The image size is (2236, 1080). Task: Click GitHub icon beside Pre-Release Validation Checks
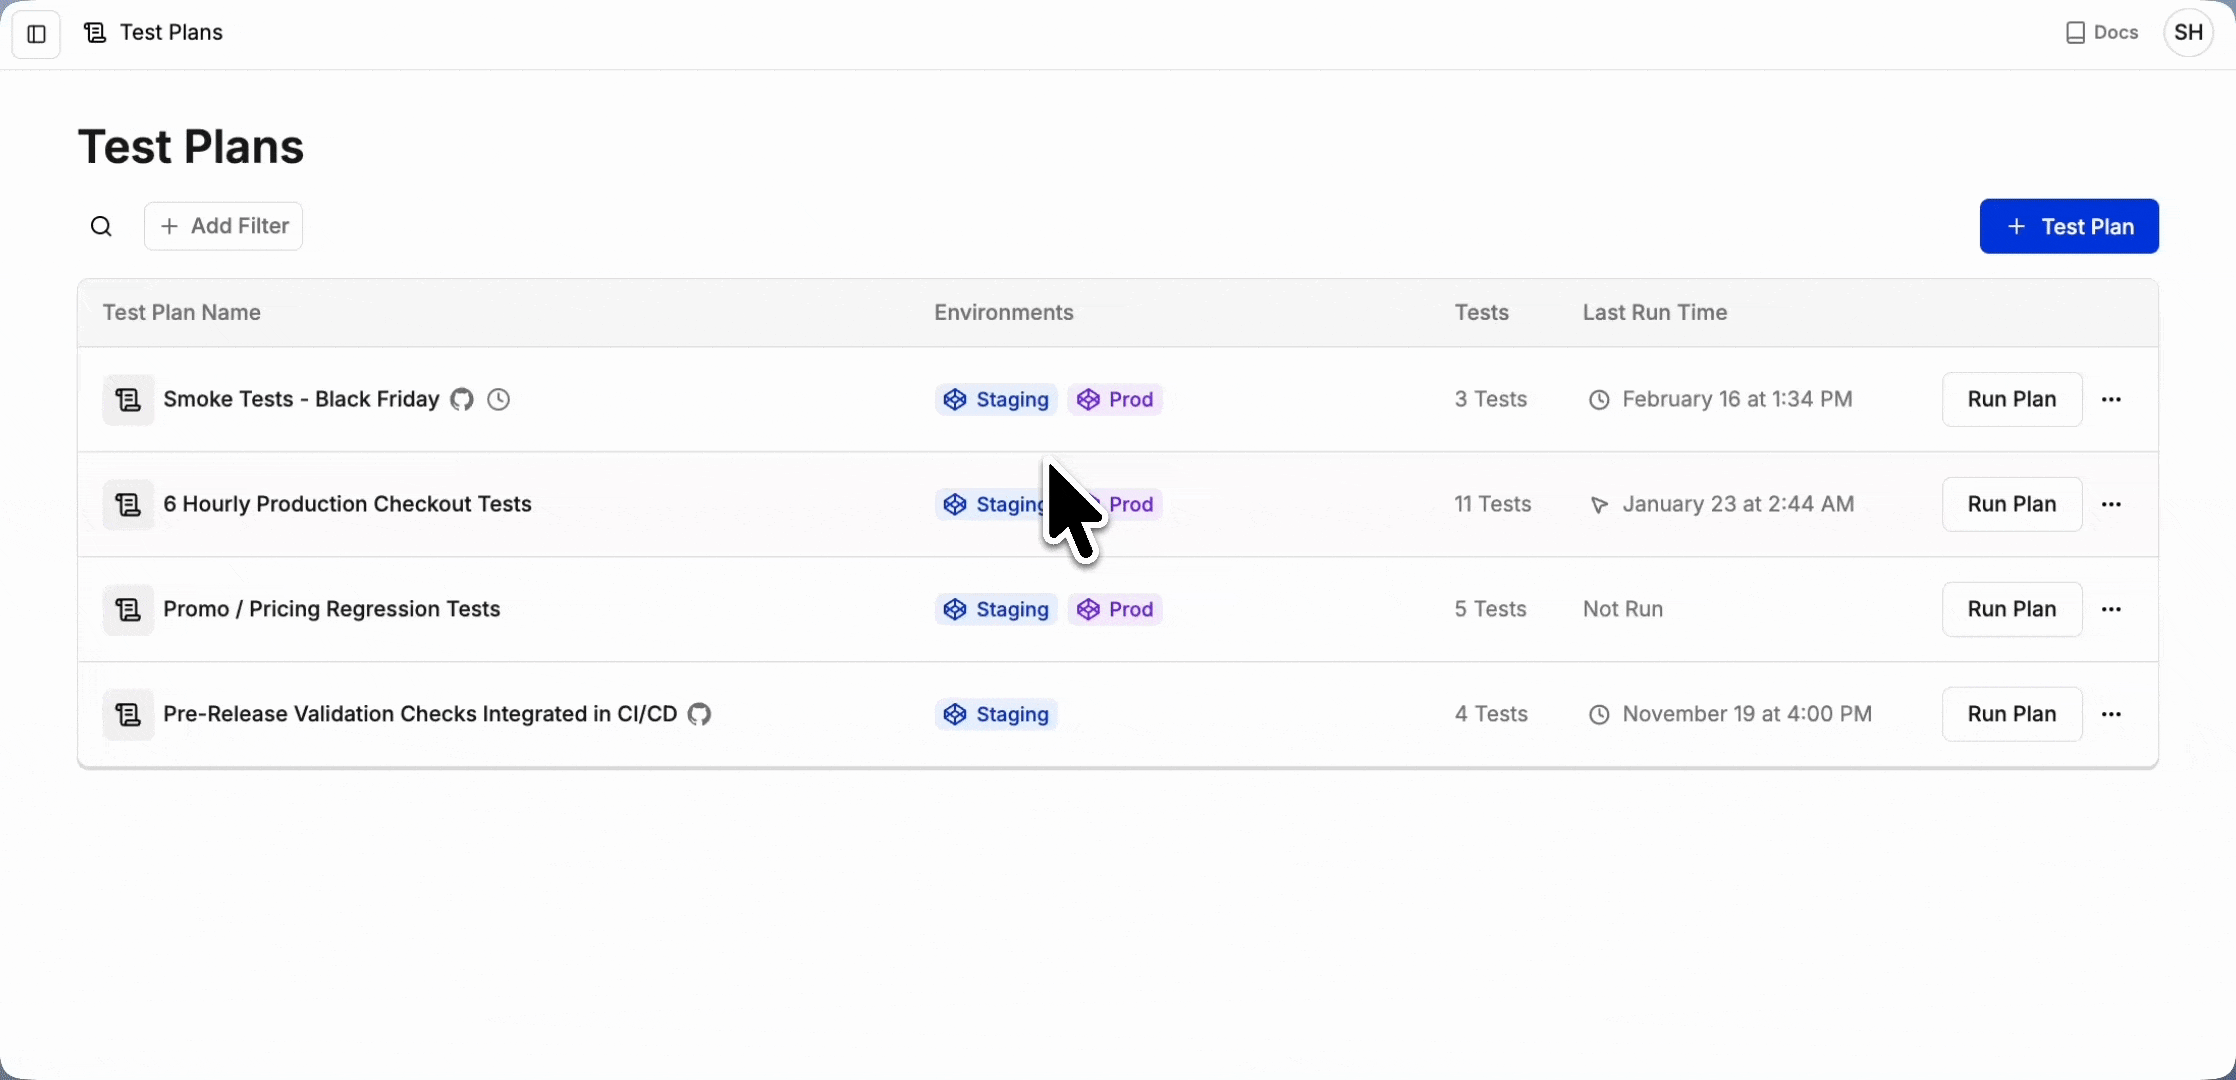point(699,714)
